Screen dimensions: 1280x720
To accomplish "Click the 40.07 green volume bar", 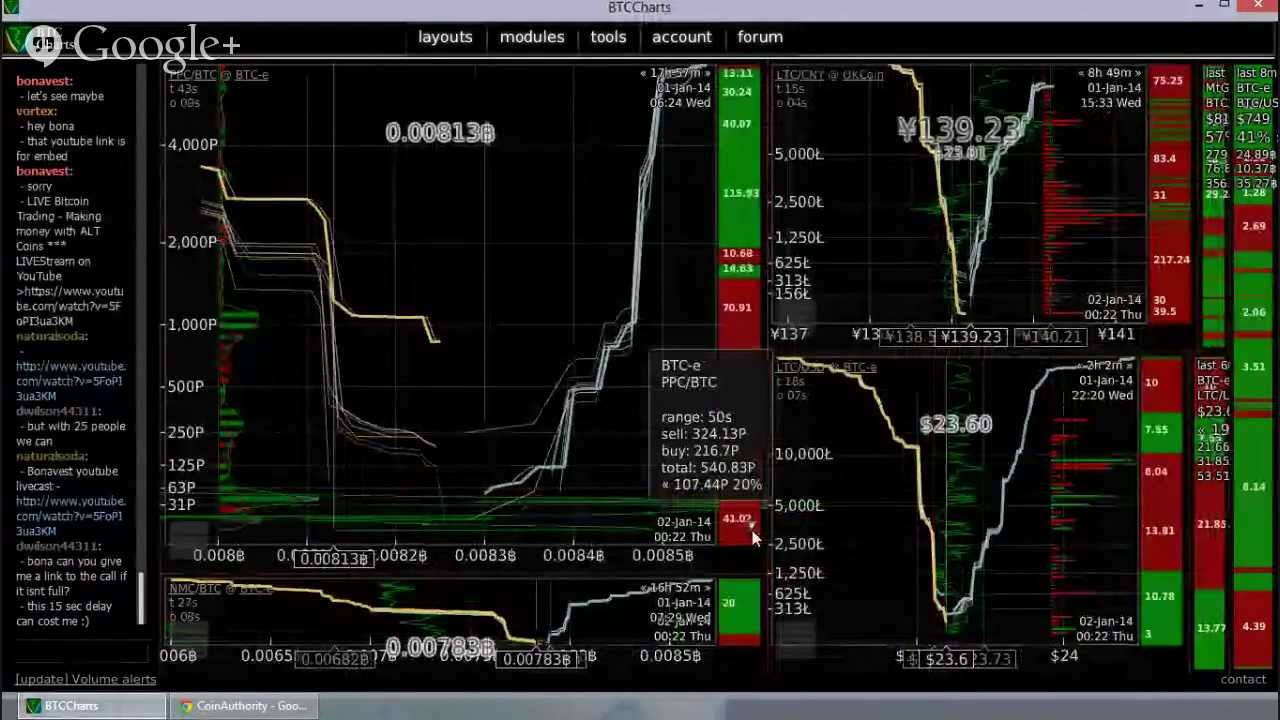I will tap(738, 125).
